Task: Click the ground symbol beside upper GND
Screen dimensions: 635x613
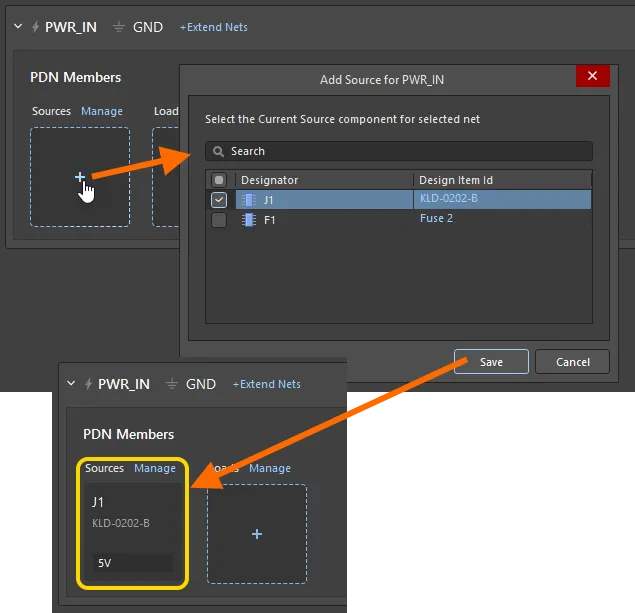Action: click(119, 27)
